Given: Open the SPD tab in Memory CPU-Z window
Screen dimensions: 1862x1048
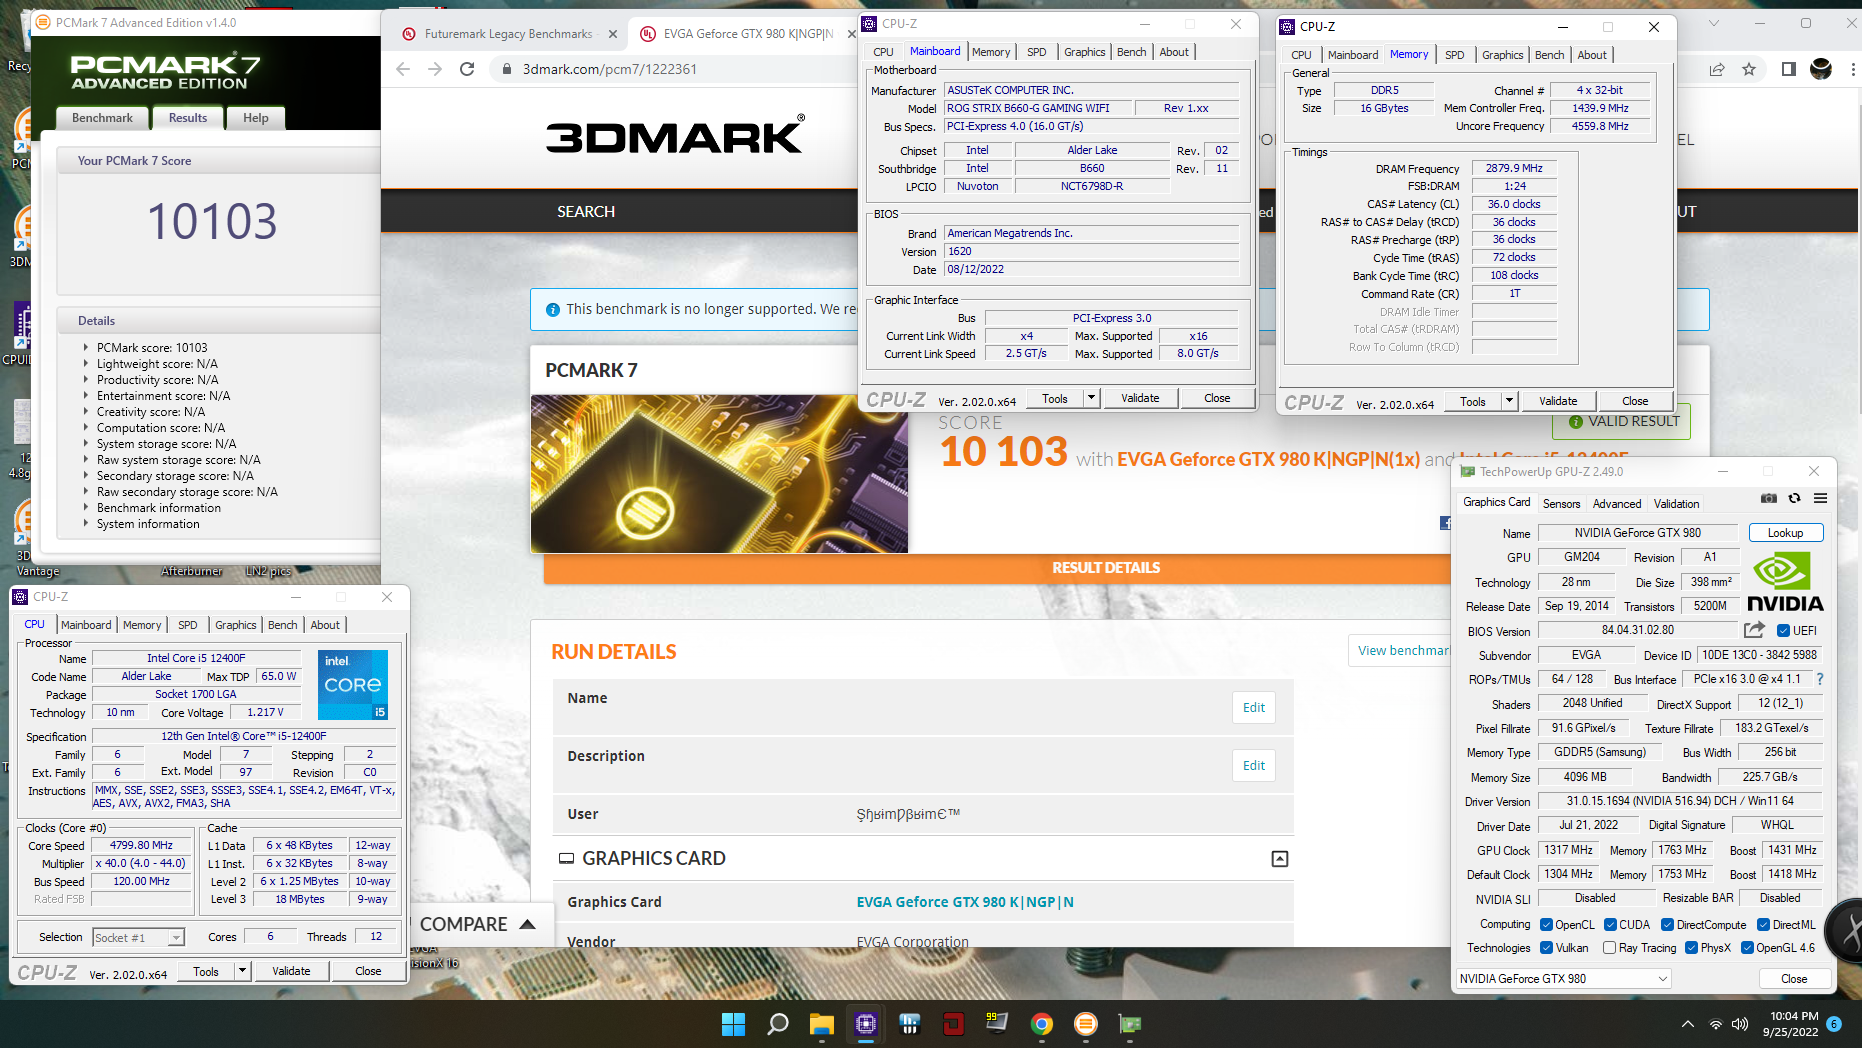Looking at the screenshot, I should [1455, 55].
